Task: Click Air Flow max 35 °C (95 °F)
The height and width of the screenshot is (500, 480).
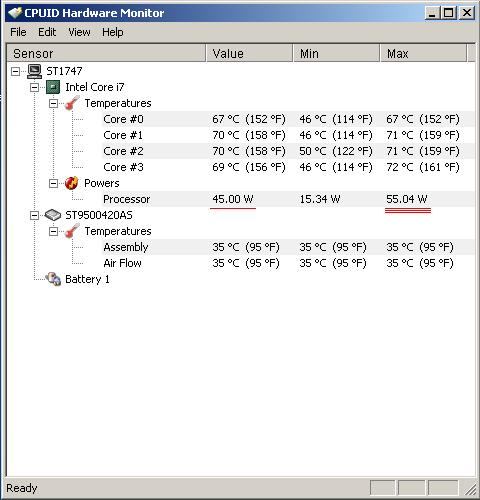Action: [x=420, y=263]
